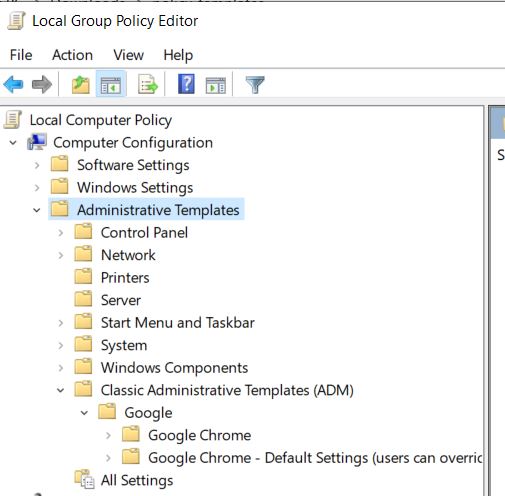Click the Control Panel folder icon
Screen dimensions: 505x496
coord(83,231)
